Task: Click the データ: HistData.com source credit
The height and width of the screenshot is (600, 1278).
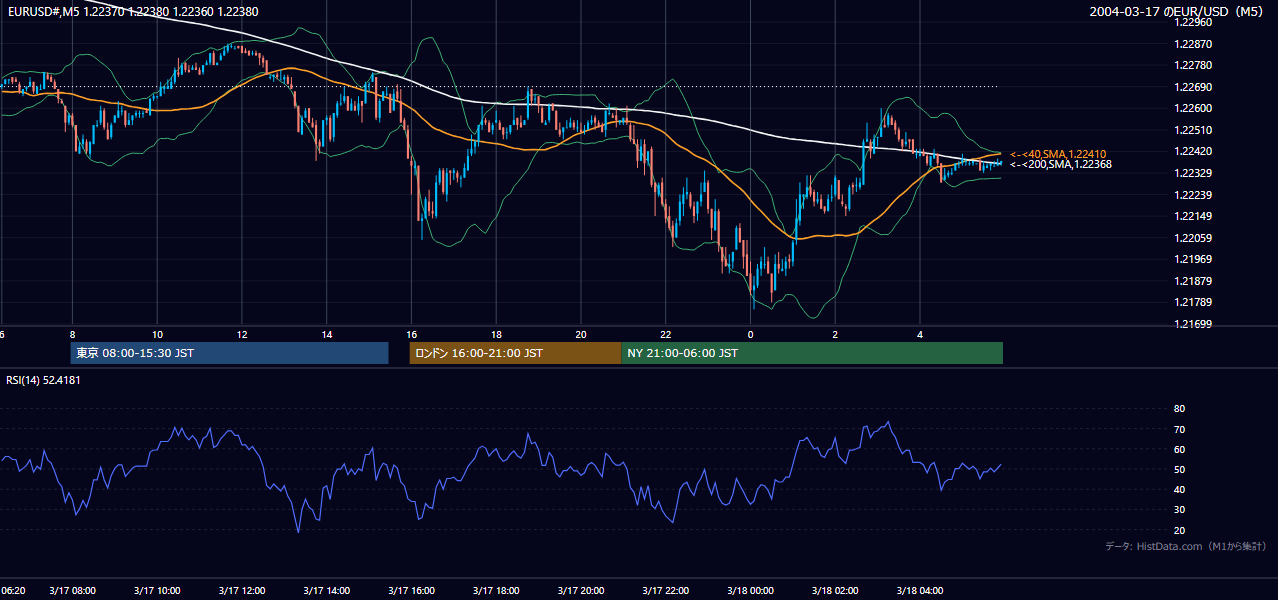Action: (1185, 546)
